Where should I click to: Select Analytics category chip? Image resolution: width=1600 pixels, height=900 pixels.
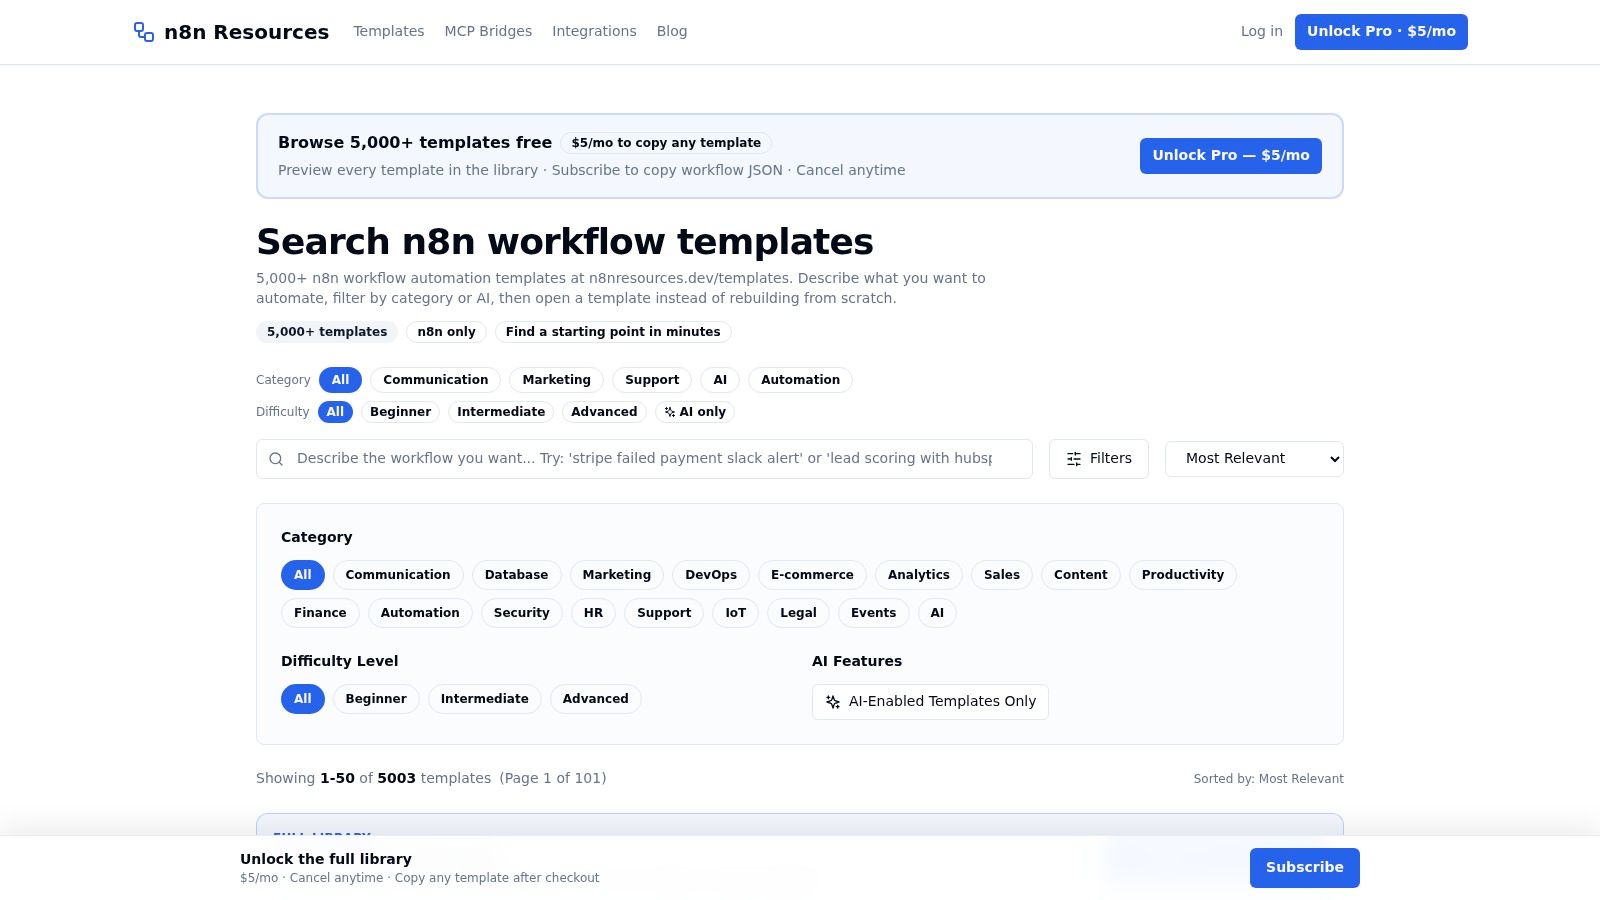tap(918, 575)
